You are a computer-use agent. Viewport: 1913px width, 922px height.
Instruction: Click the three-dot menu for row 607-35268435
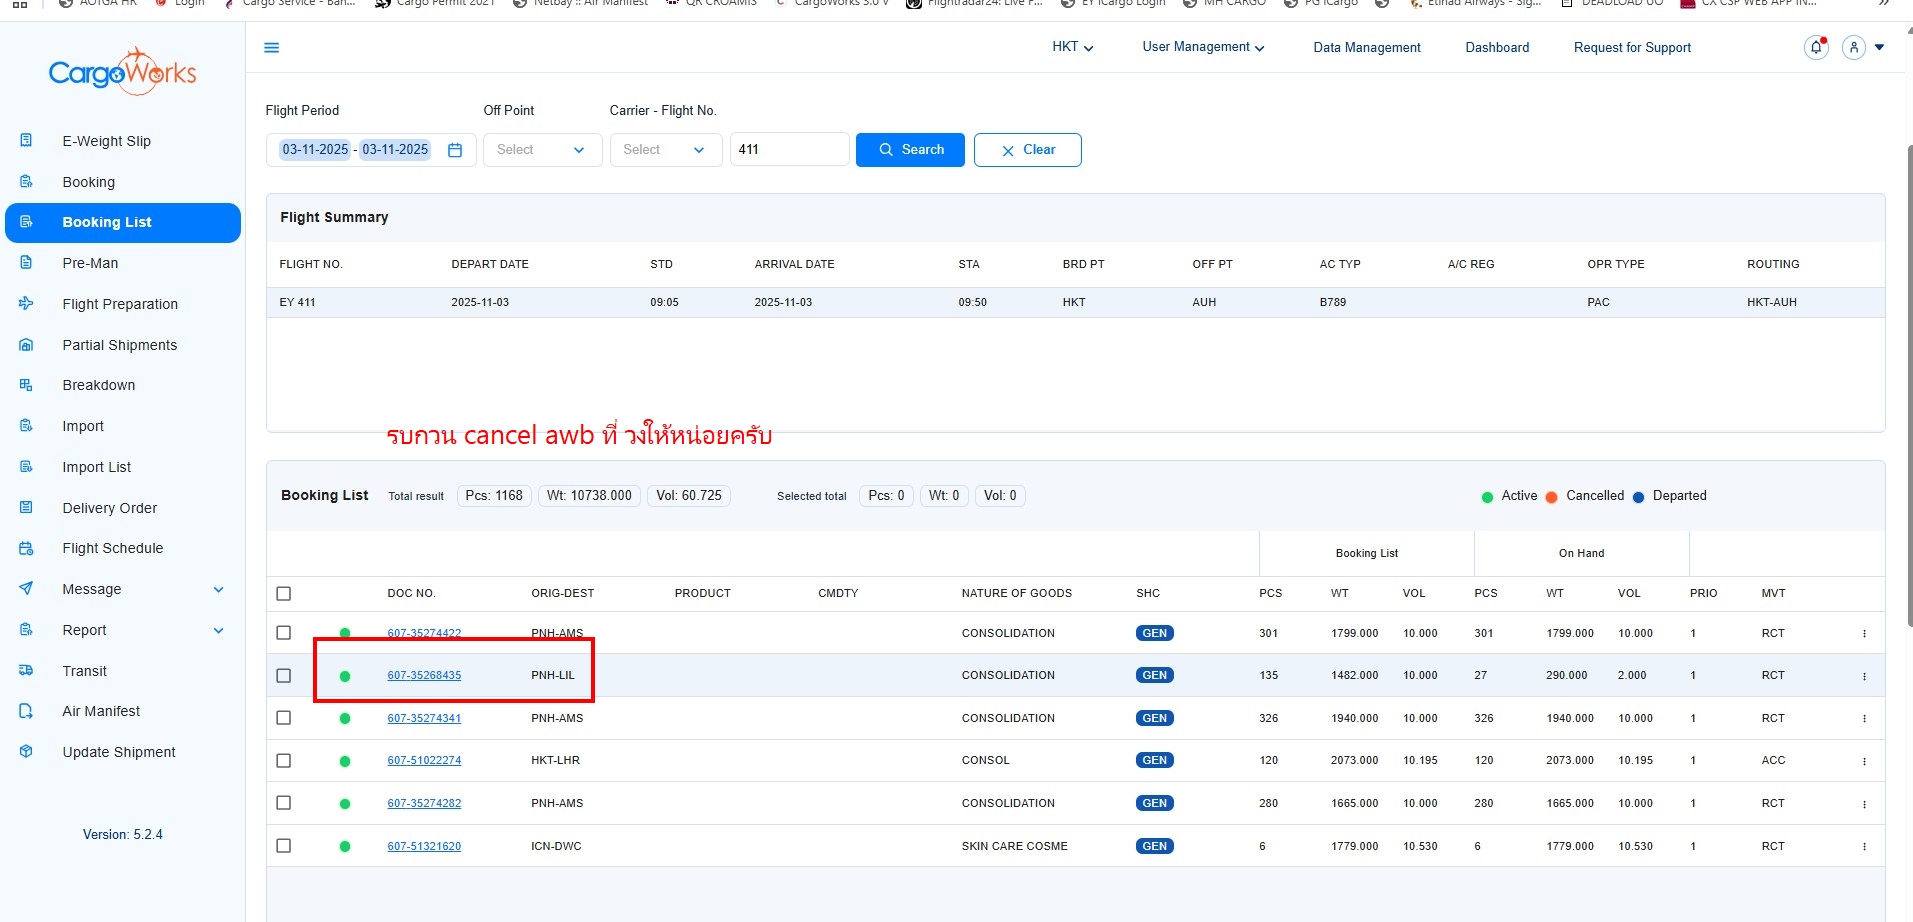1864,676
